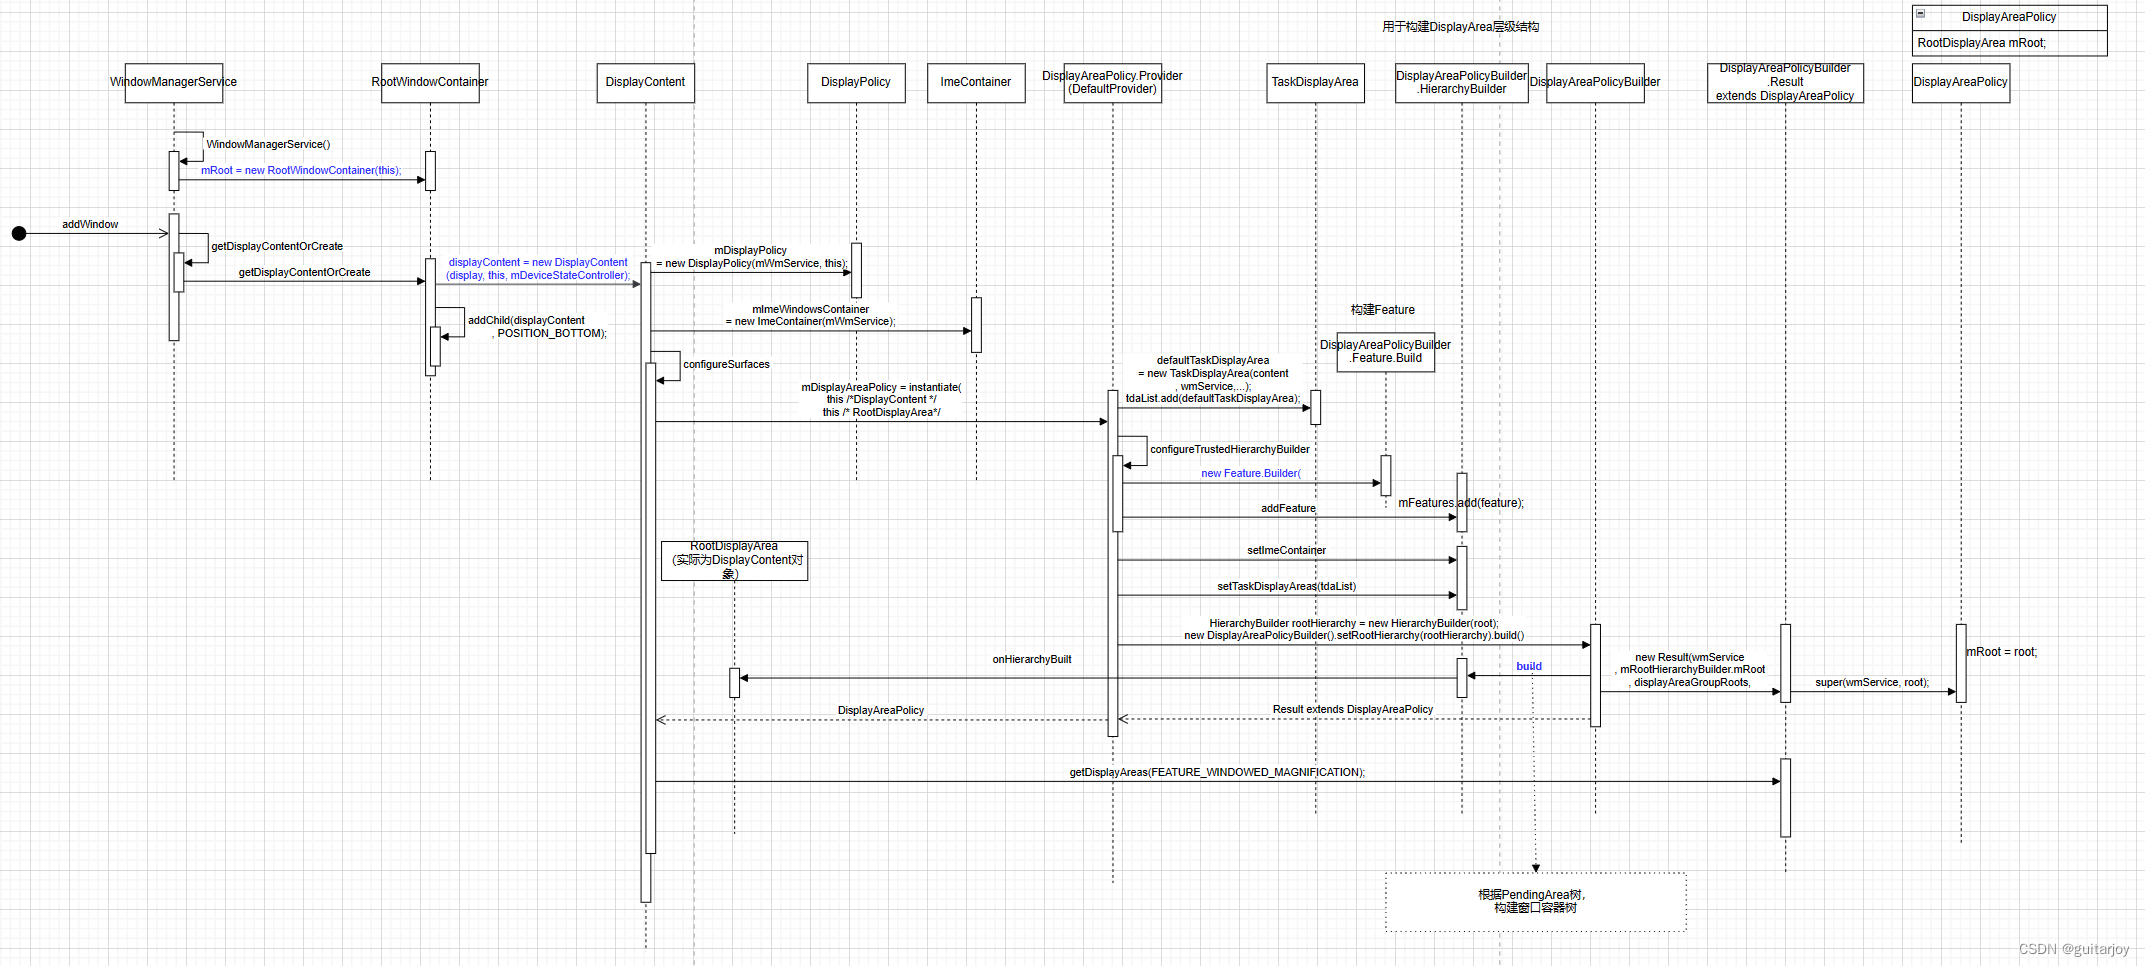Click the 用于构建DisplayArea层级结构 title text
This screenshot has height=966, width=2145.
point(1459,26)
